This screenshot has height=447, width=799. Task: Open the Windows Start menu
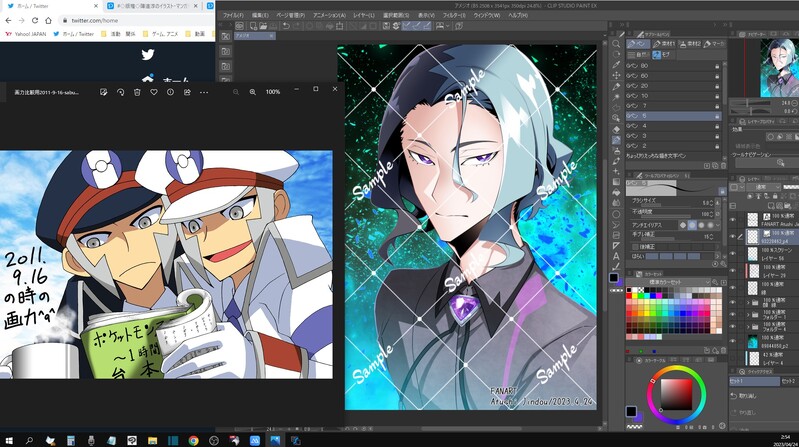tap(9, 440)
